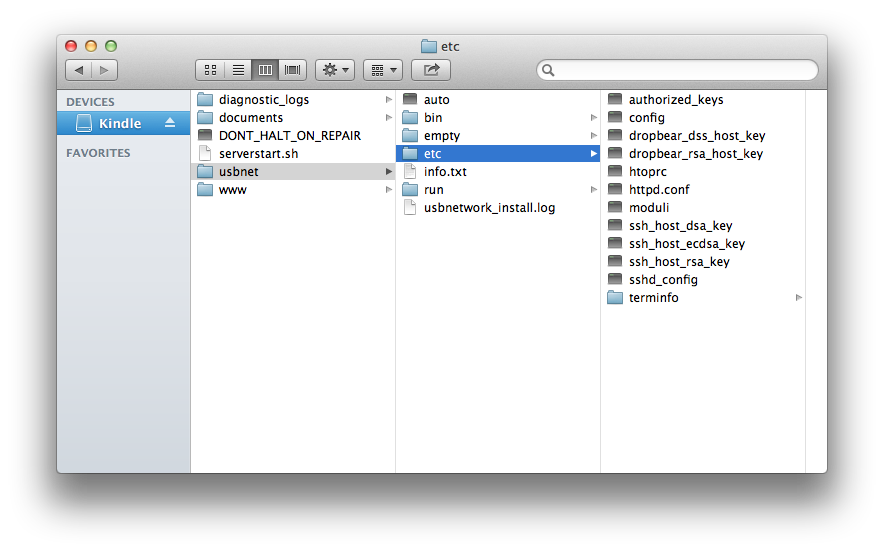884x552 pixels.
Task: Select the authorized_keys file
Action: coord(703,99)
